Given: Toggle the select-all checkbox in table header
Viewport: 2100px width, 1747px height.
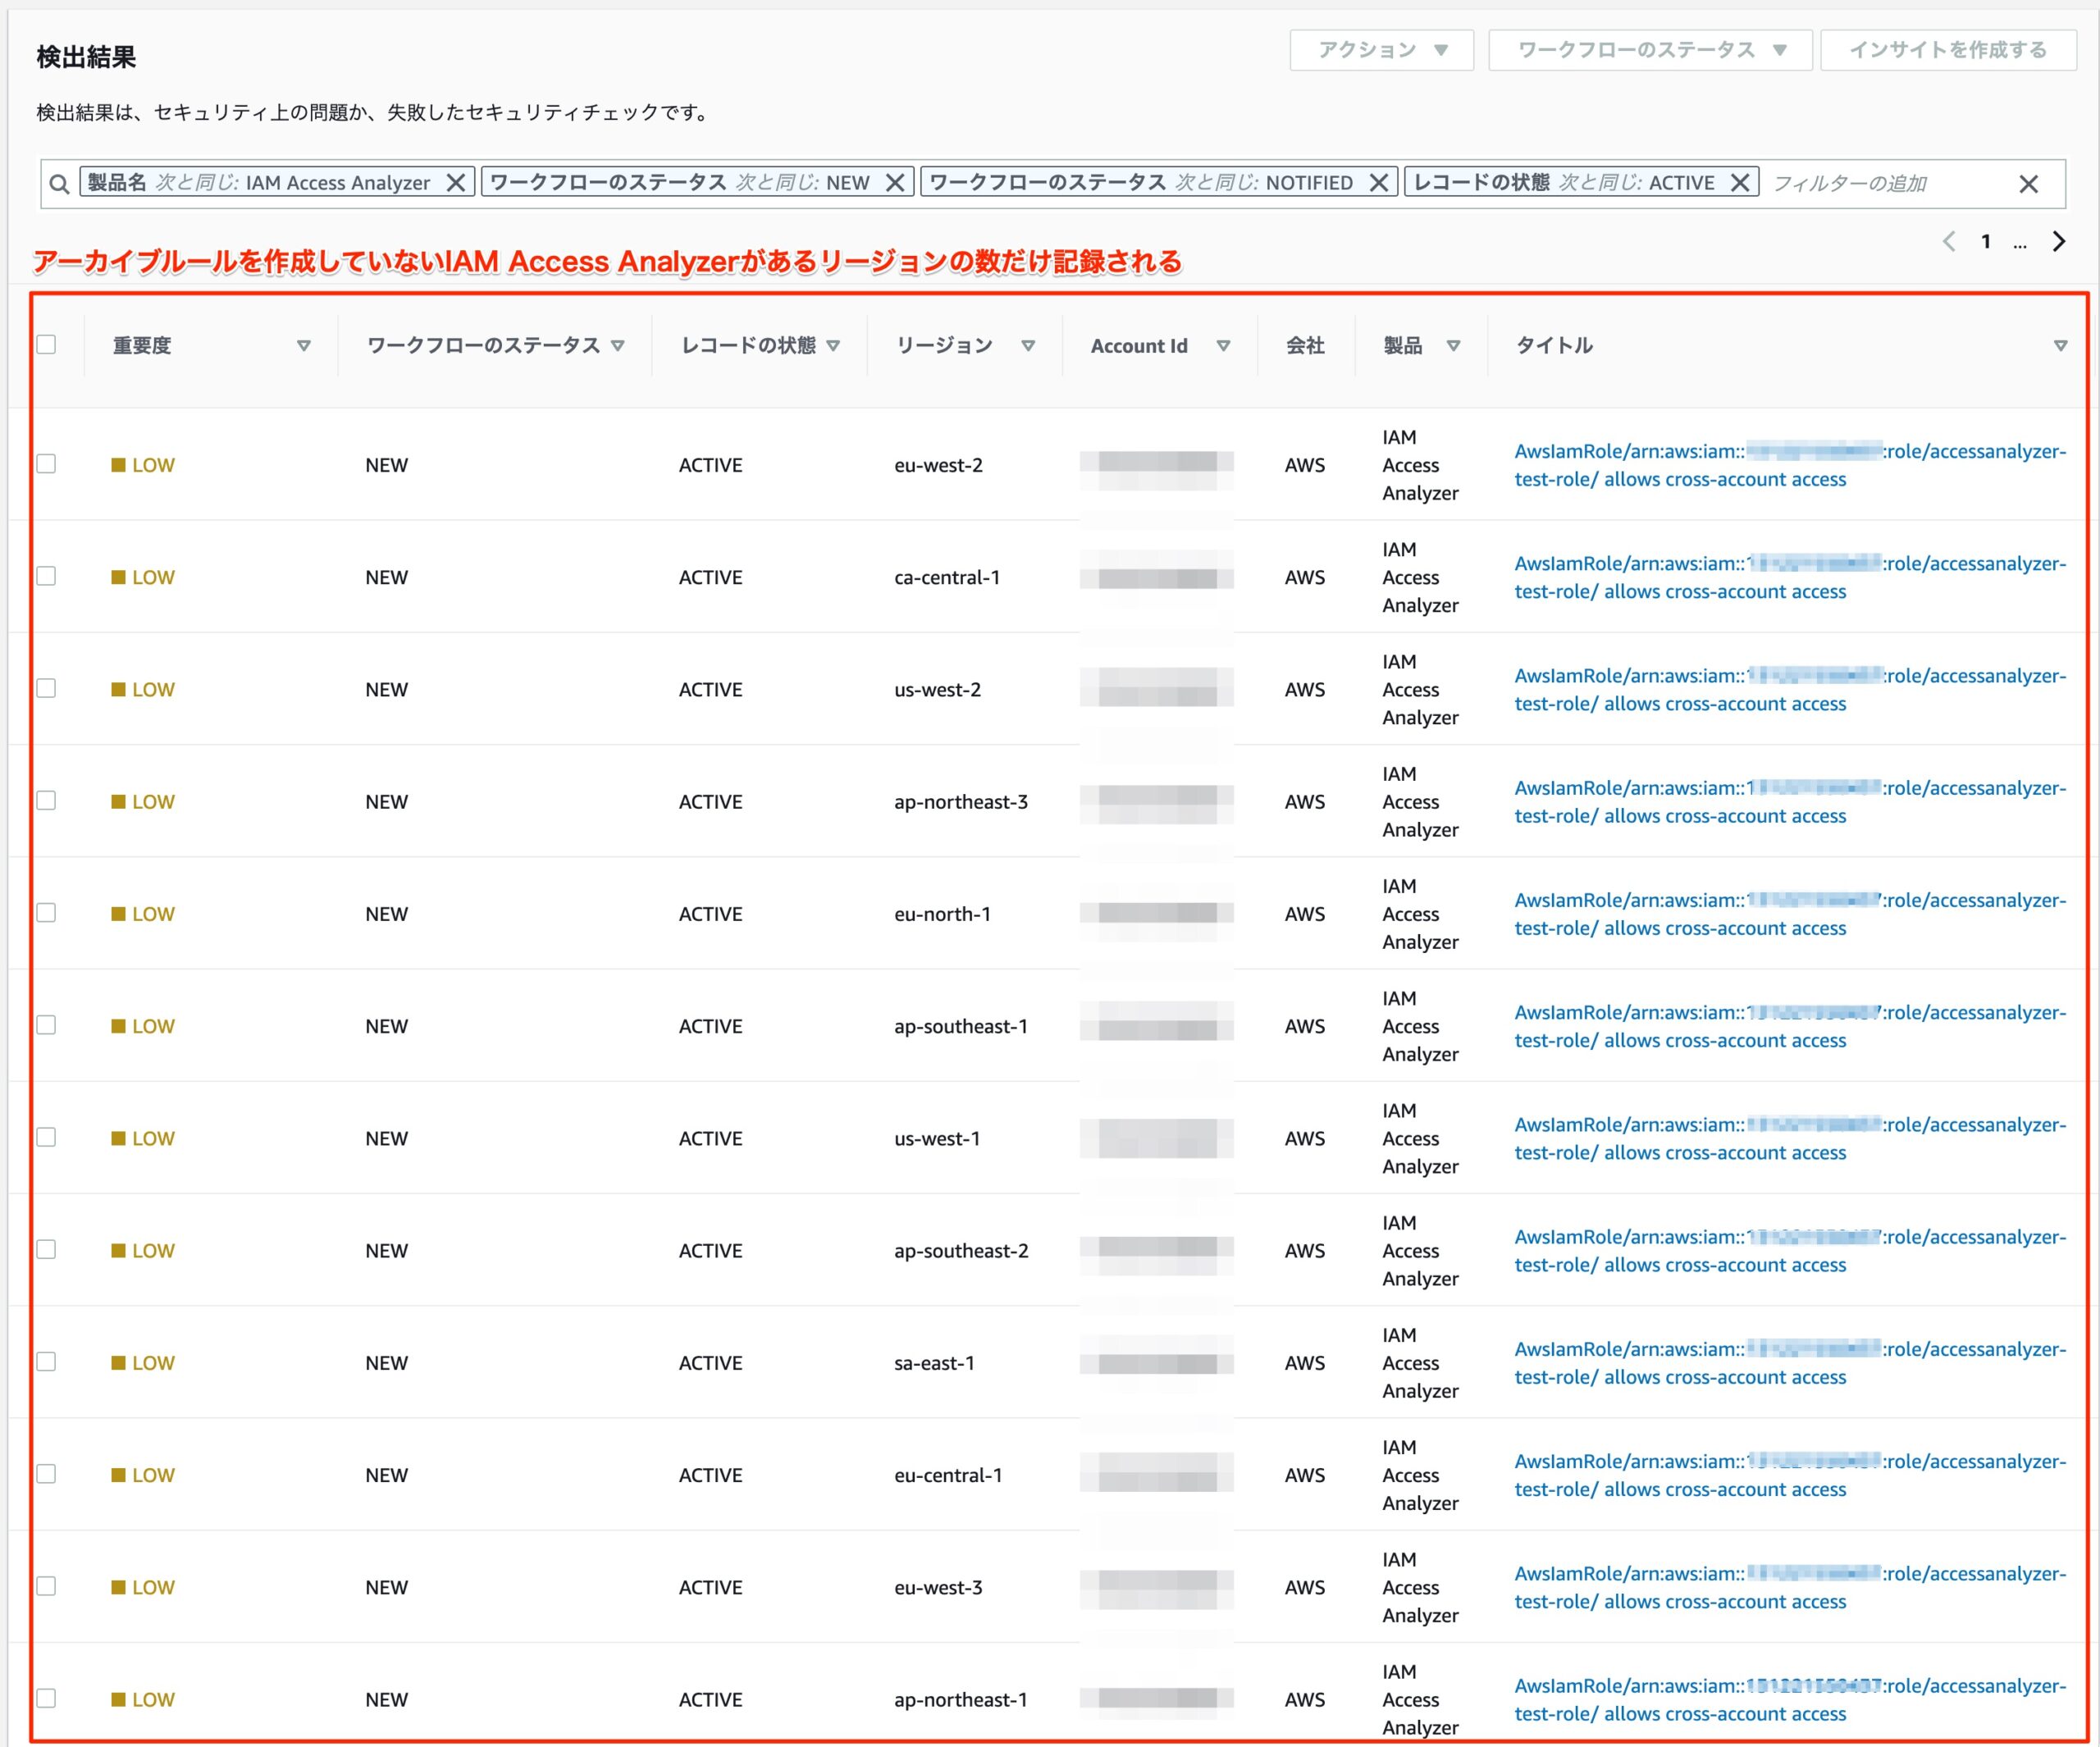Looking at the screenshot, I should pos(46,345).
